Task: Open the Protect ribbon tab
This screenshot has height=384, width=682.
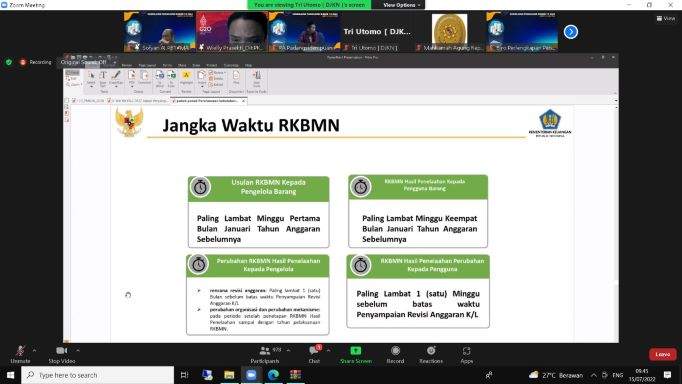Action: pos(211,65)
